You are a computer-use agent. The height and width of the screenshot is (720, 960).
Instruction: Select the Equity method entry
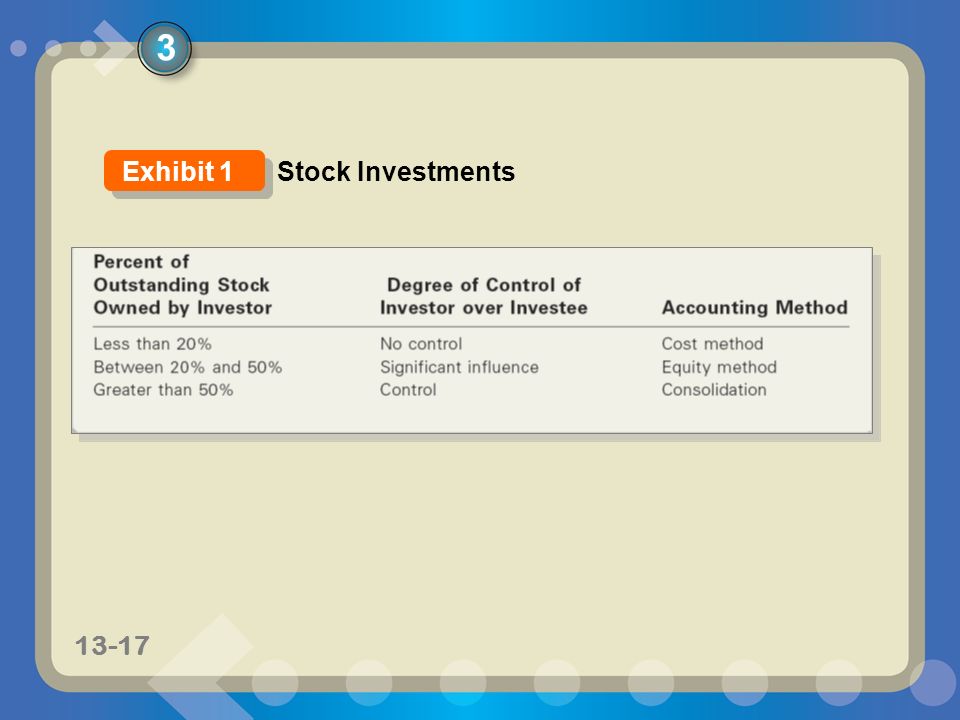tap(719, 367)
